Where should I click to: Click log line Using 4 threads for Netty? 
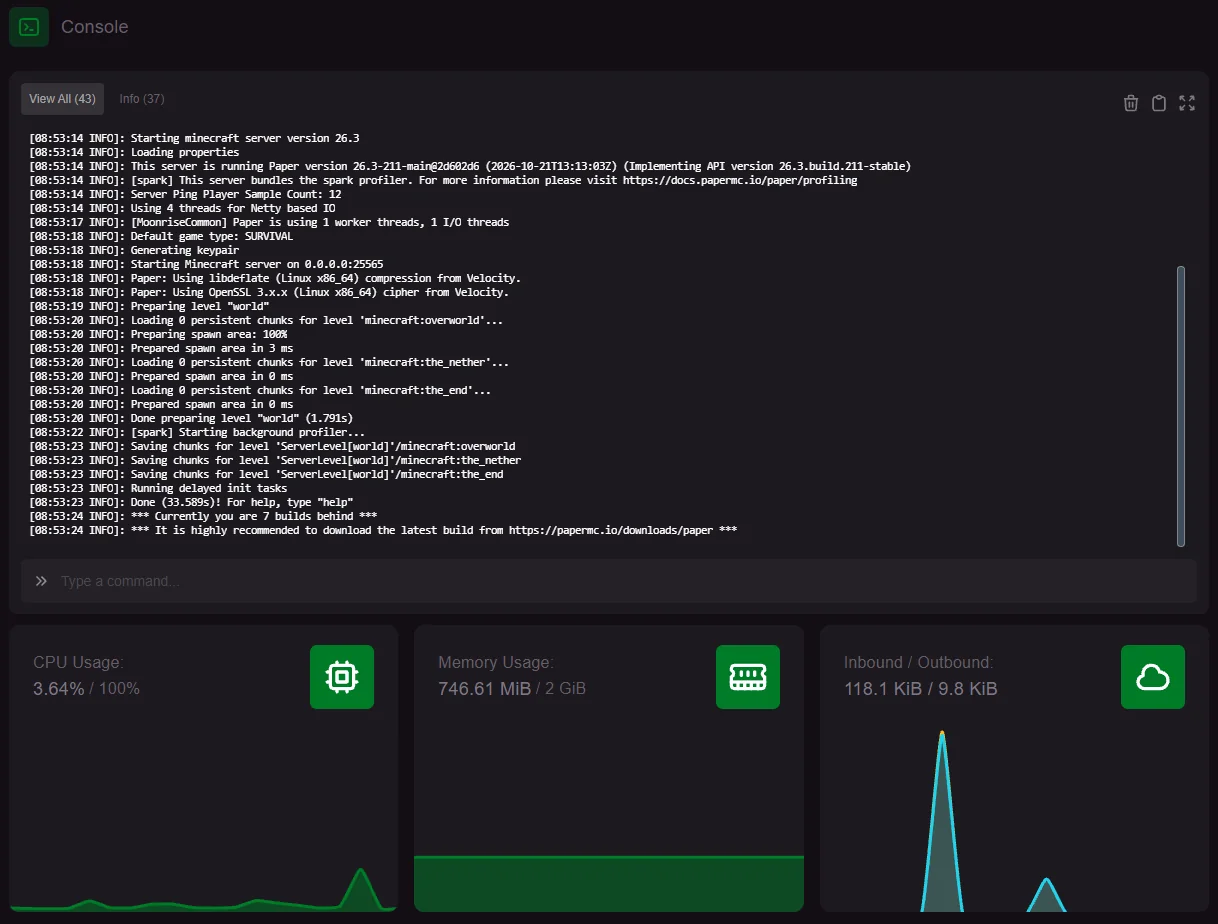[183, 208]
